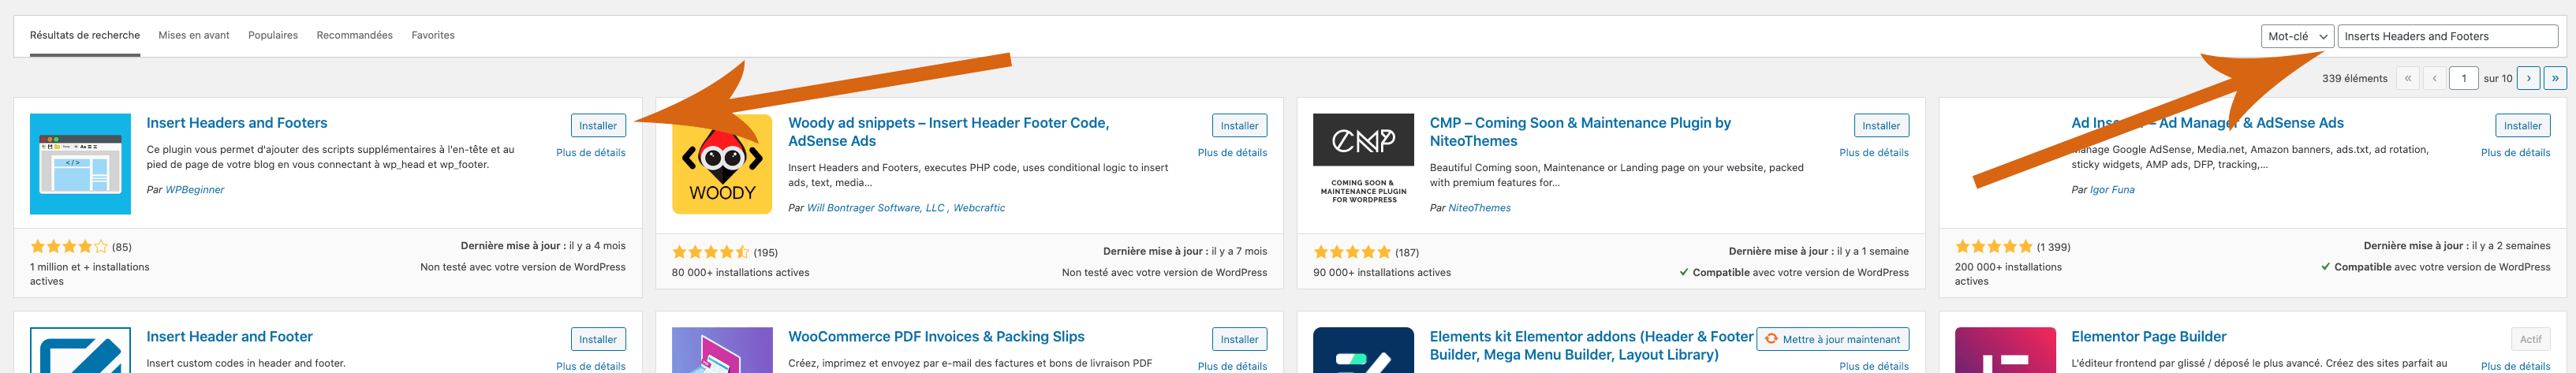Click the Woody ad snippets plugin icon
The image size is (2576, 373).
[722, 164]
